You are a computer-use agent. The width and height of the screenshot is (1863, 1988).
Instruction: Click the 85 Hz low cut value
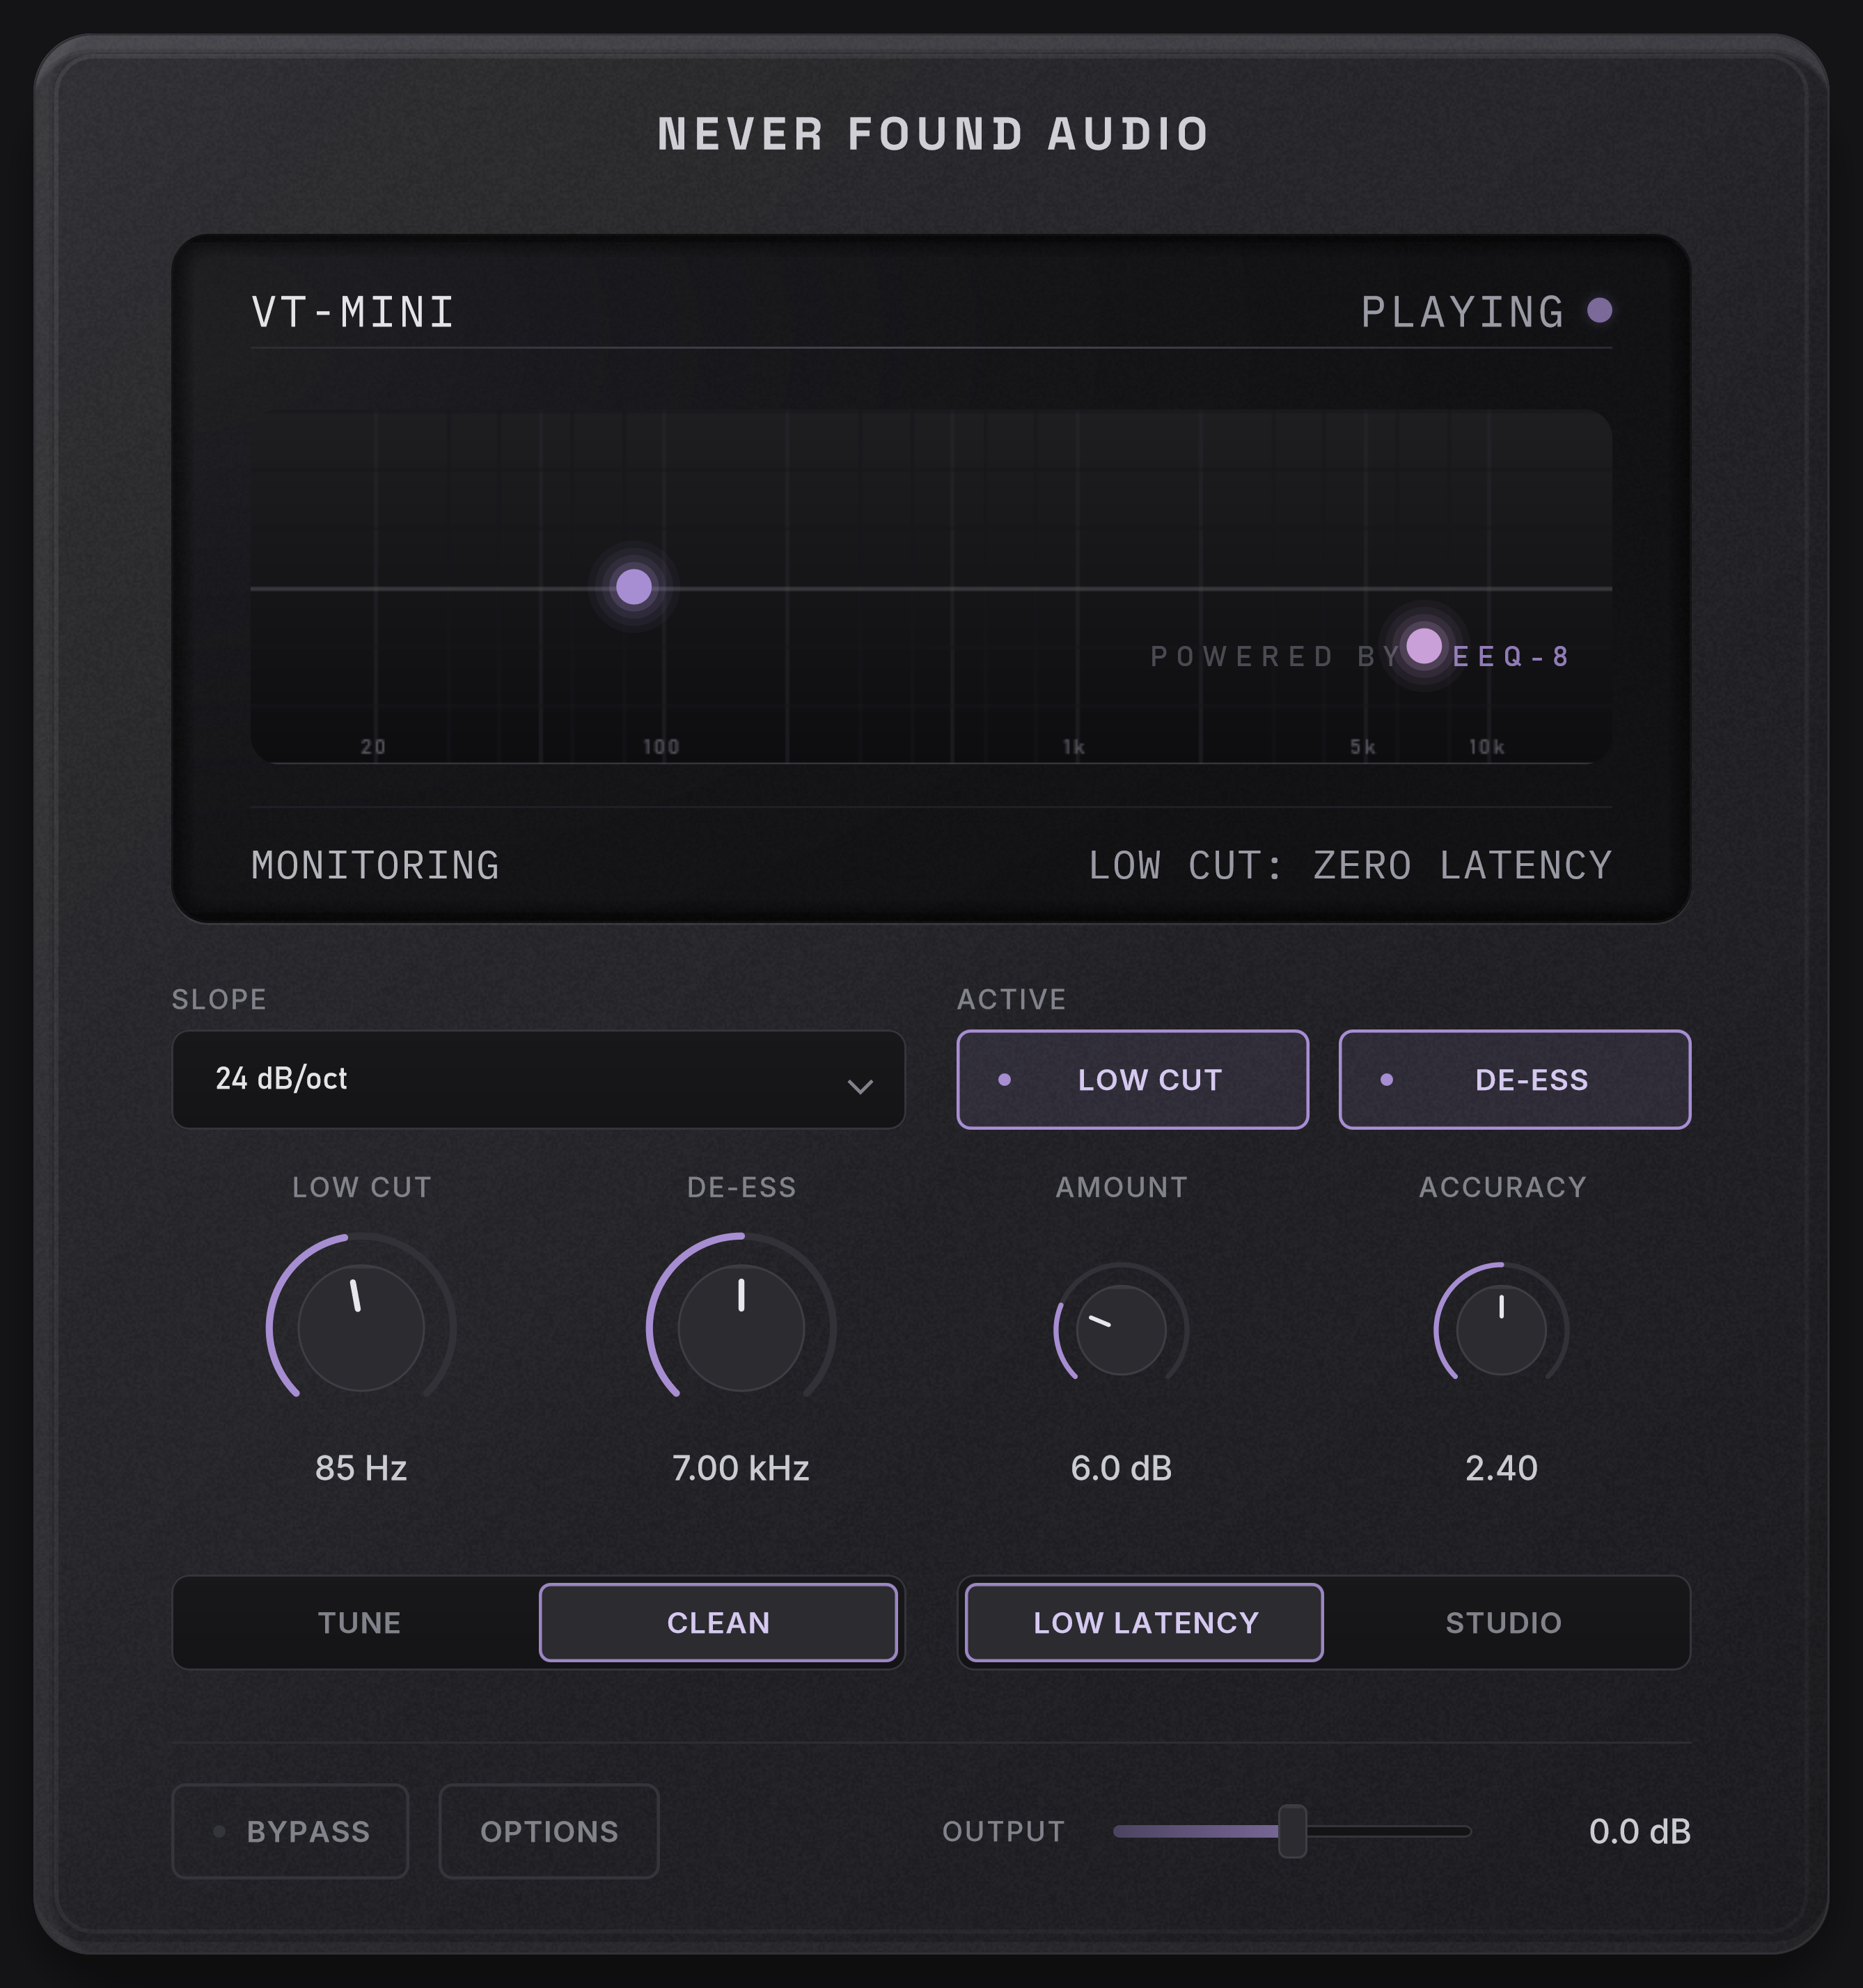(361, 1467)
